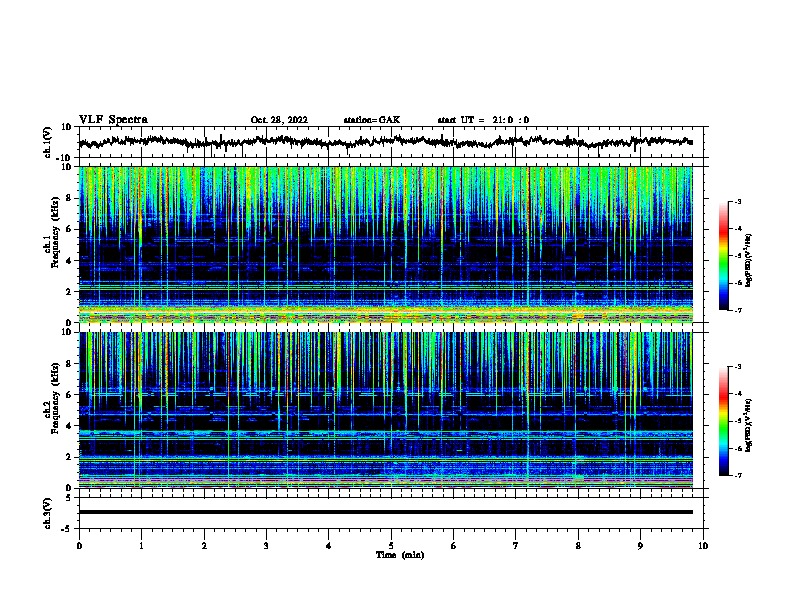The width and height of the screenshot is (792, 612).
Task: Click time axis tick label "6"
Action: (x=454, y=546)
